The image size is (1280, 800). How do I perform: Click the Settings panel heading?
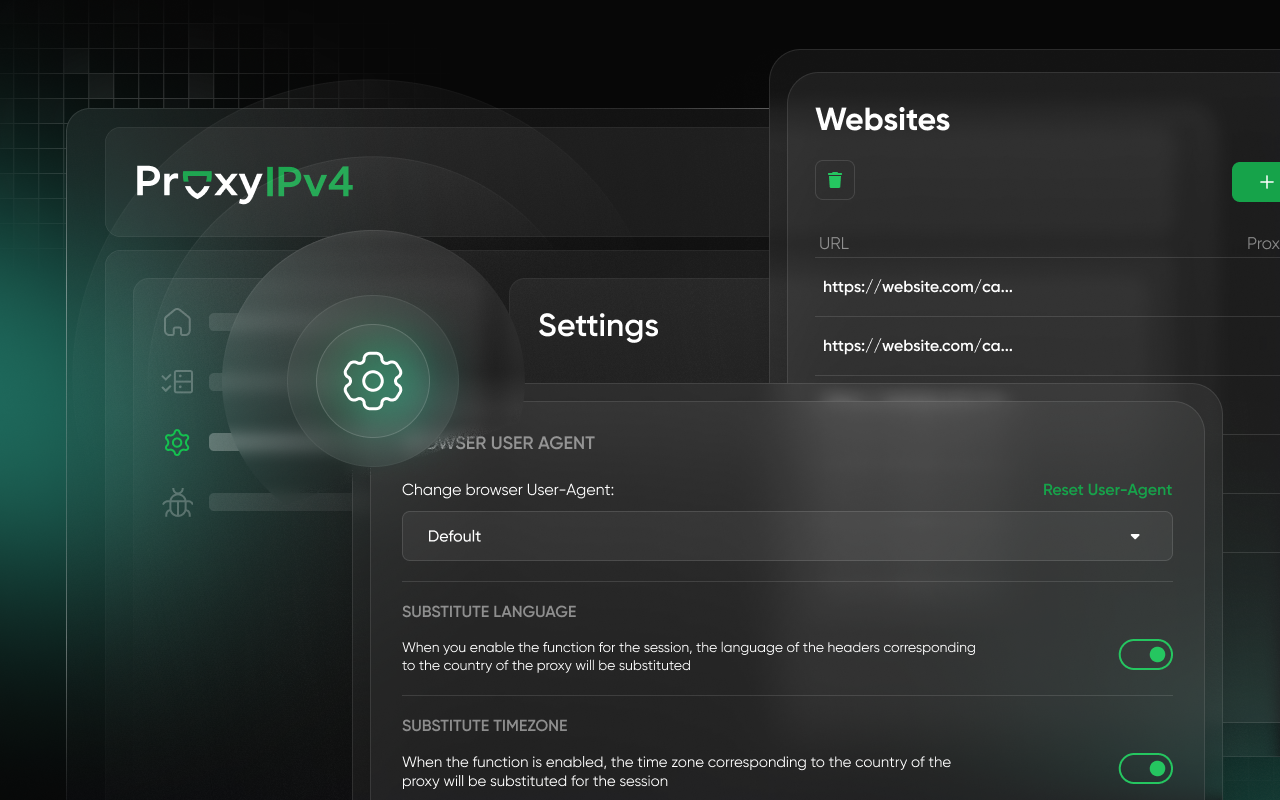598,326
